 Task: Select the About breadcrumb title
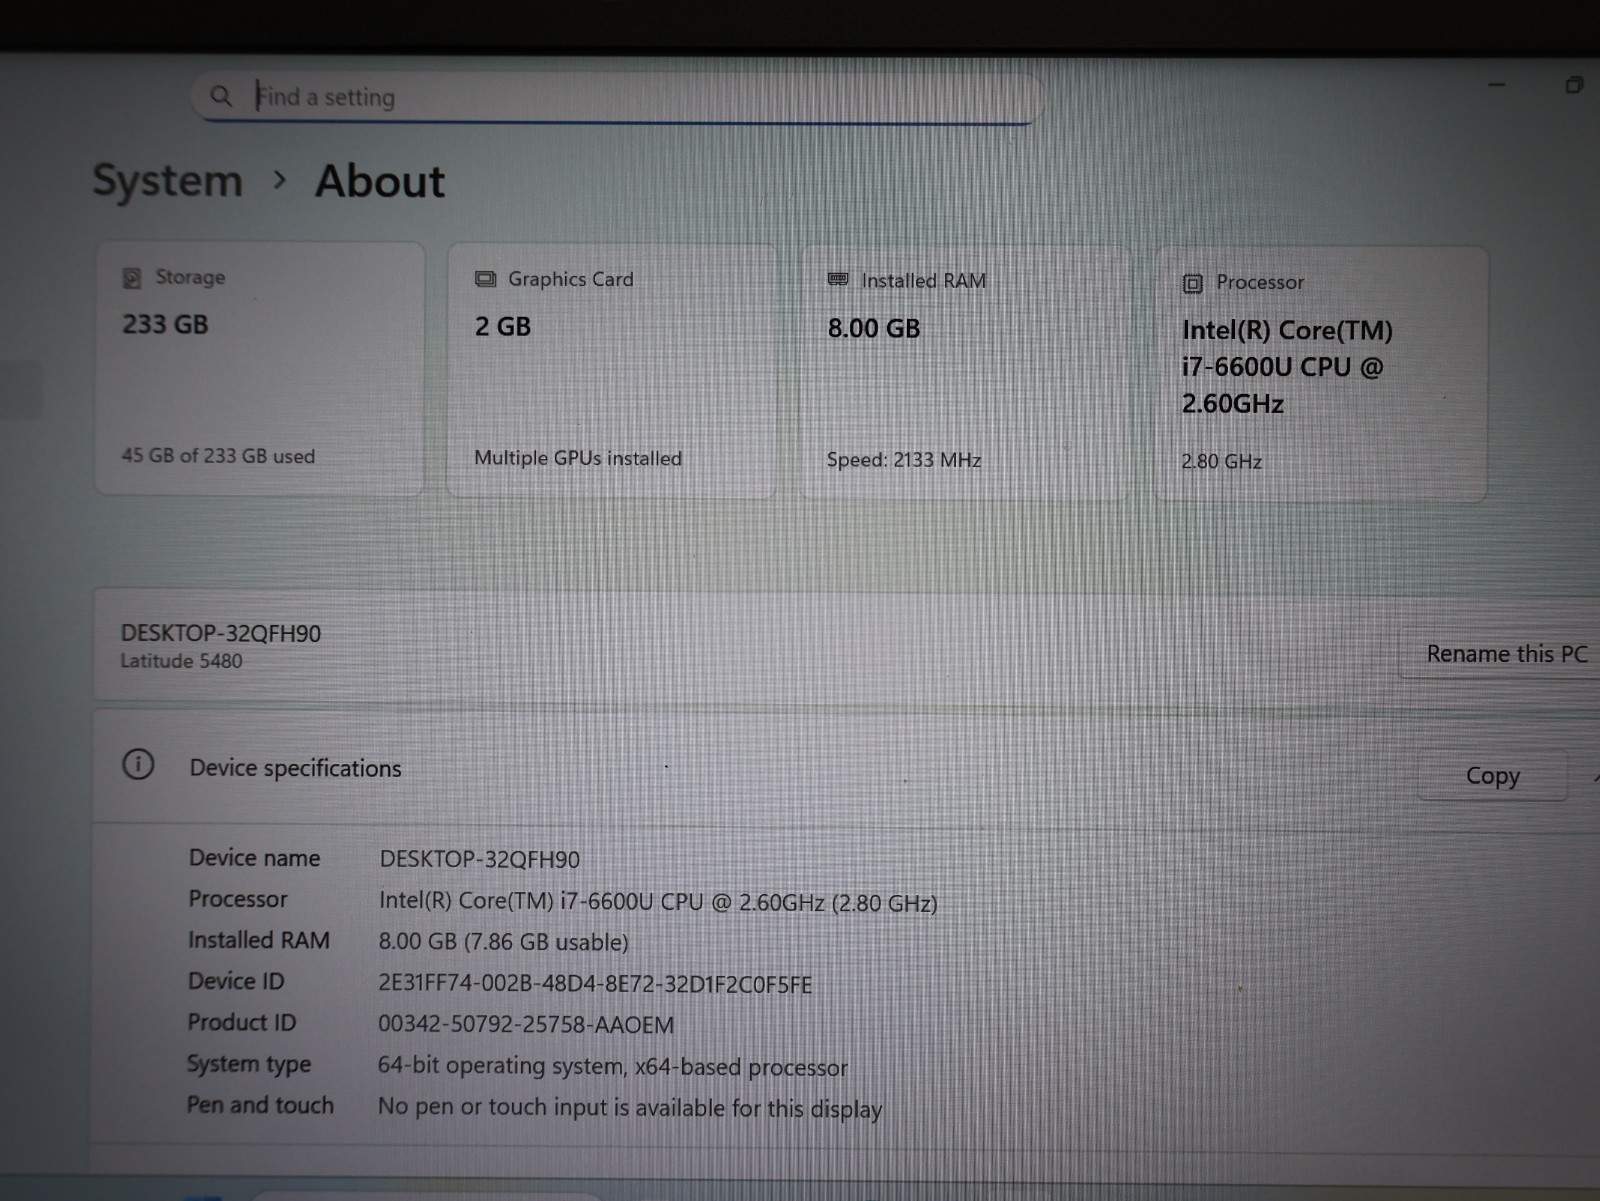(380, 182)
